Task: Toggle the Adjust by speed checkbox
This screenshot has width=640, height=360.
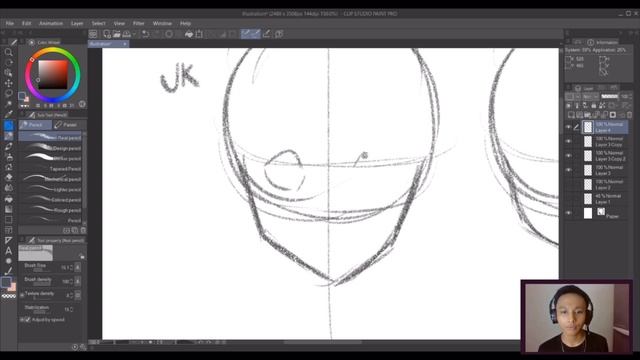Action: (x=28, y=320)
